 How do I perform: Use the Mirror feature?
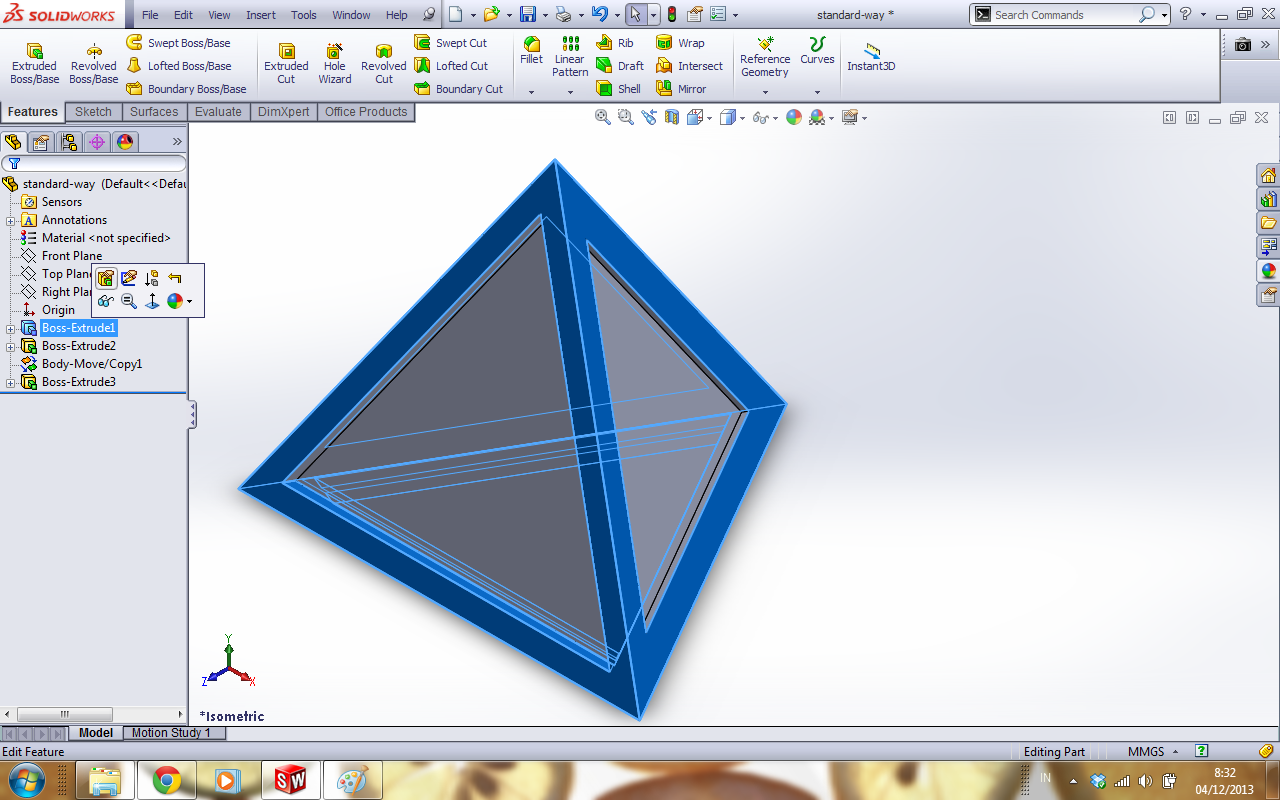(x=681, y=89)
